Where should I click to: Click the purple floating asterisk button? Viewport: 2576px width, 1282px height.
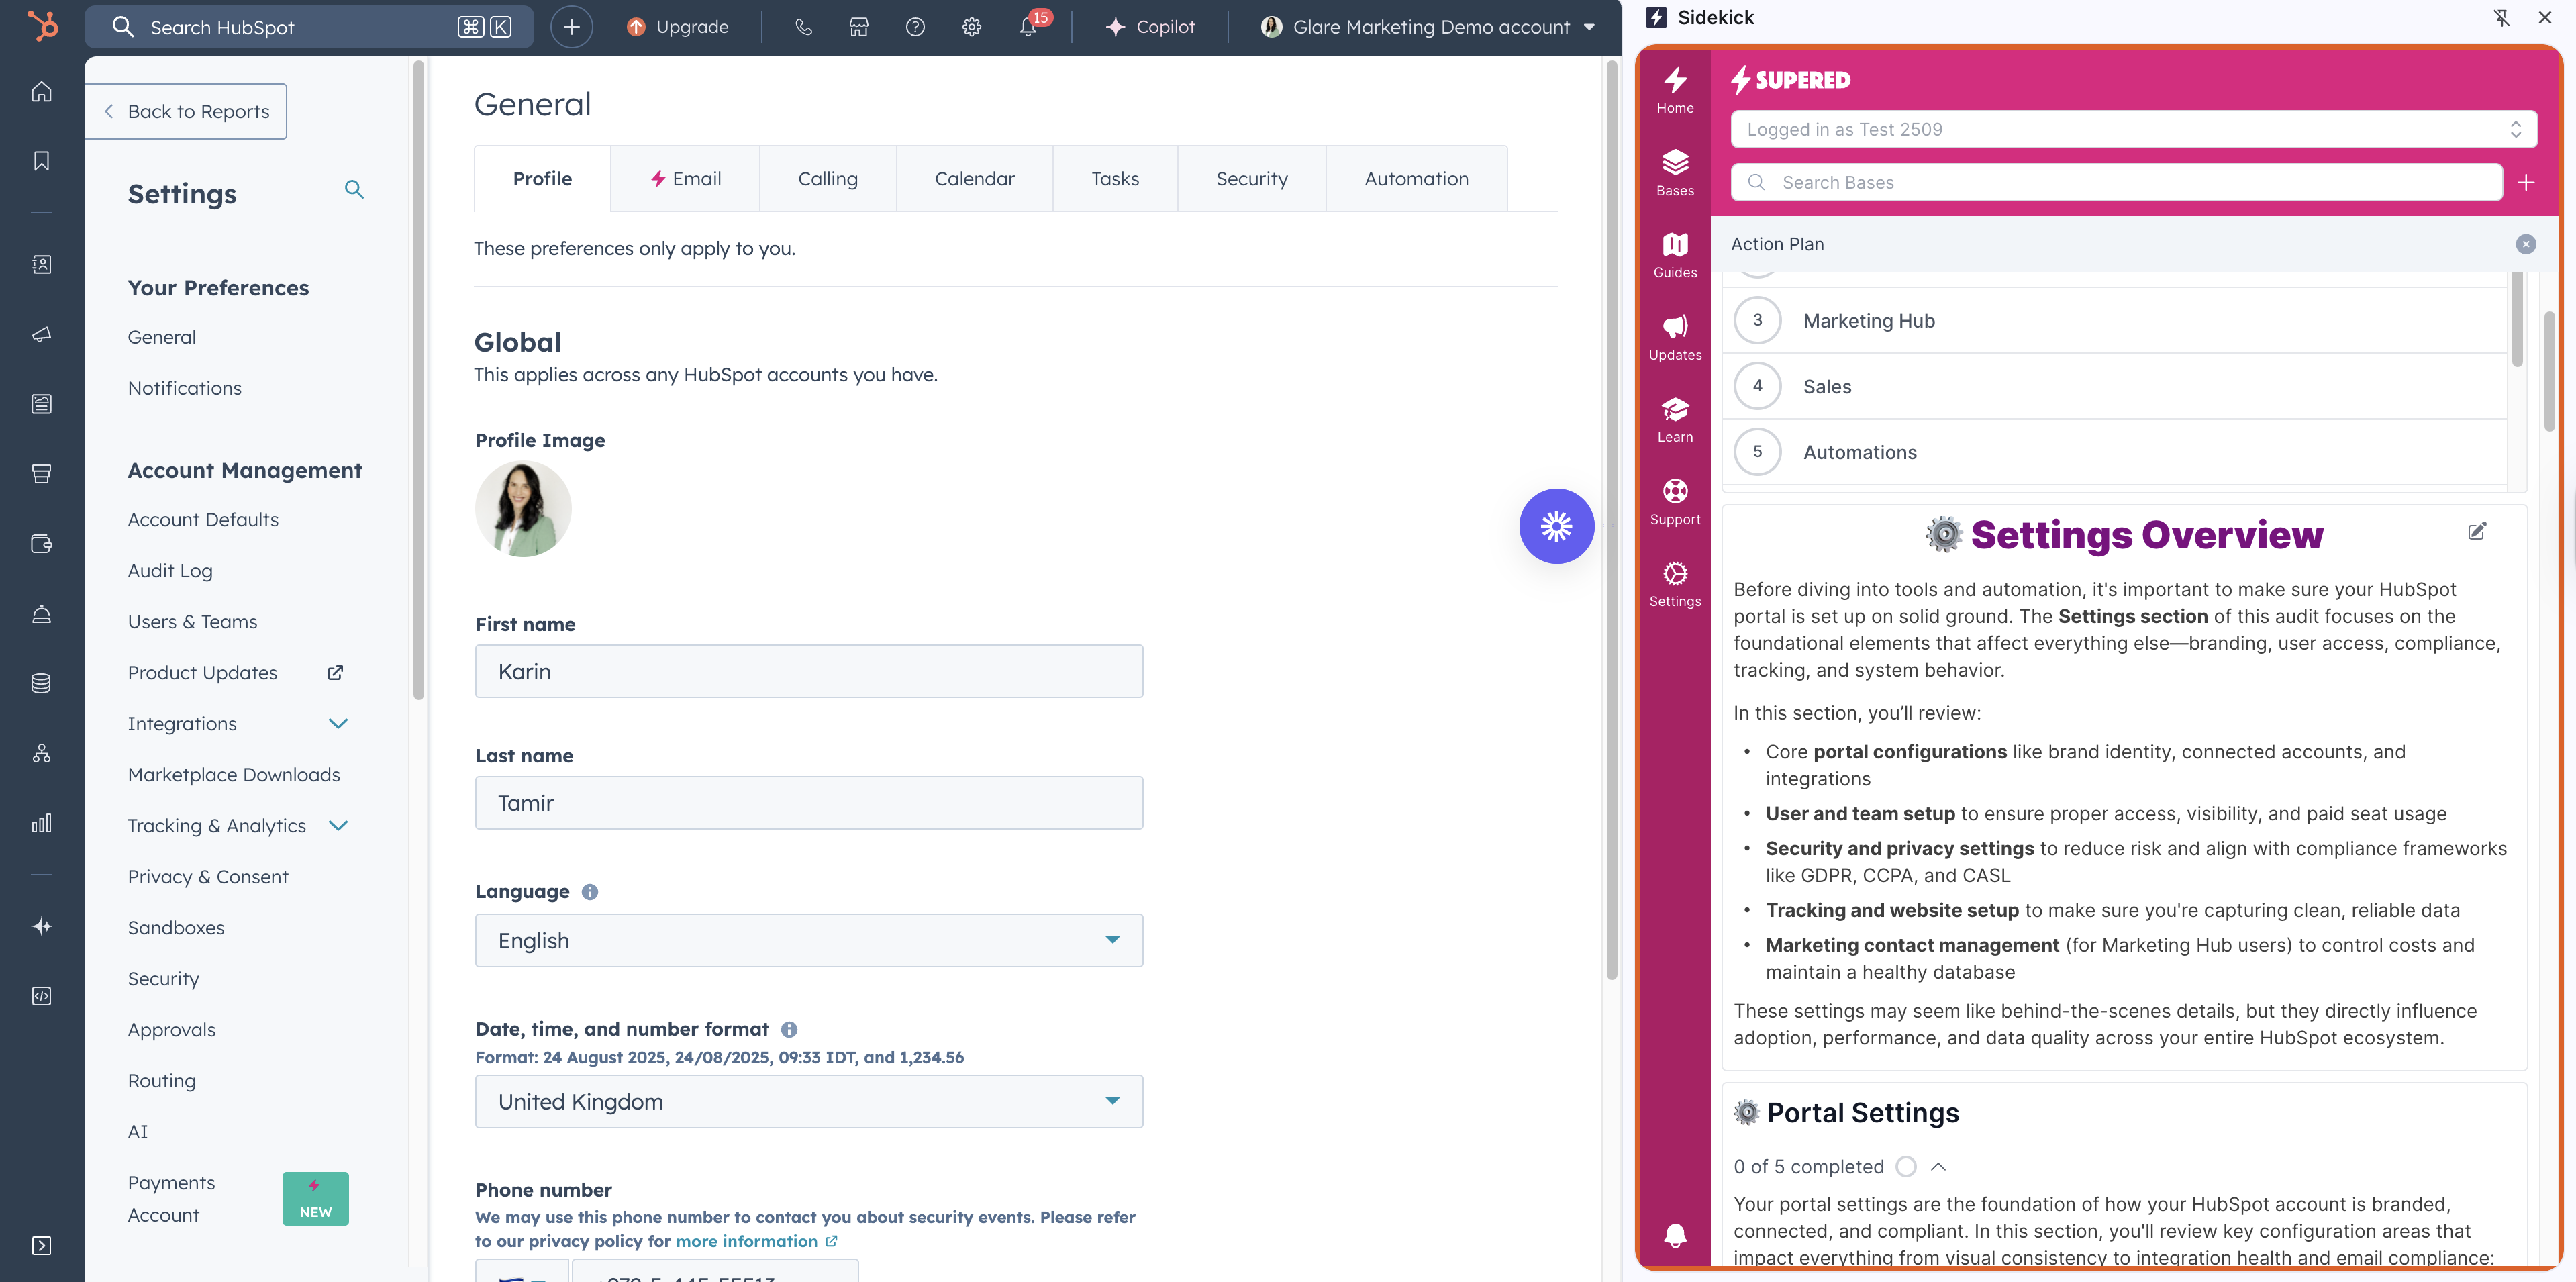point(1556,526)
